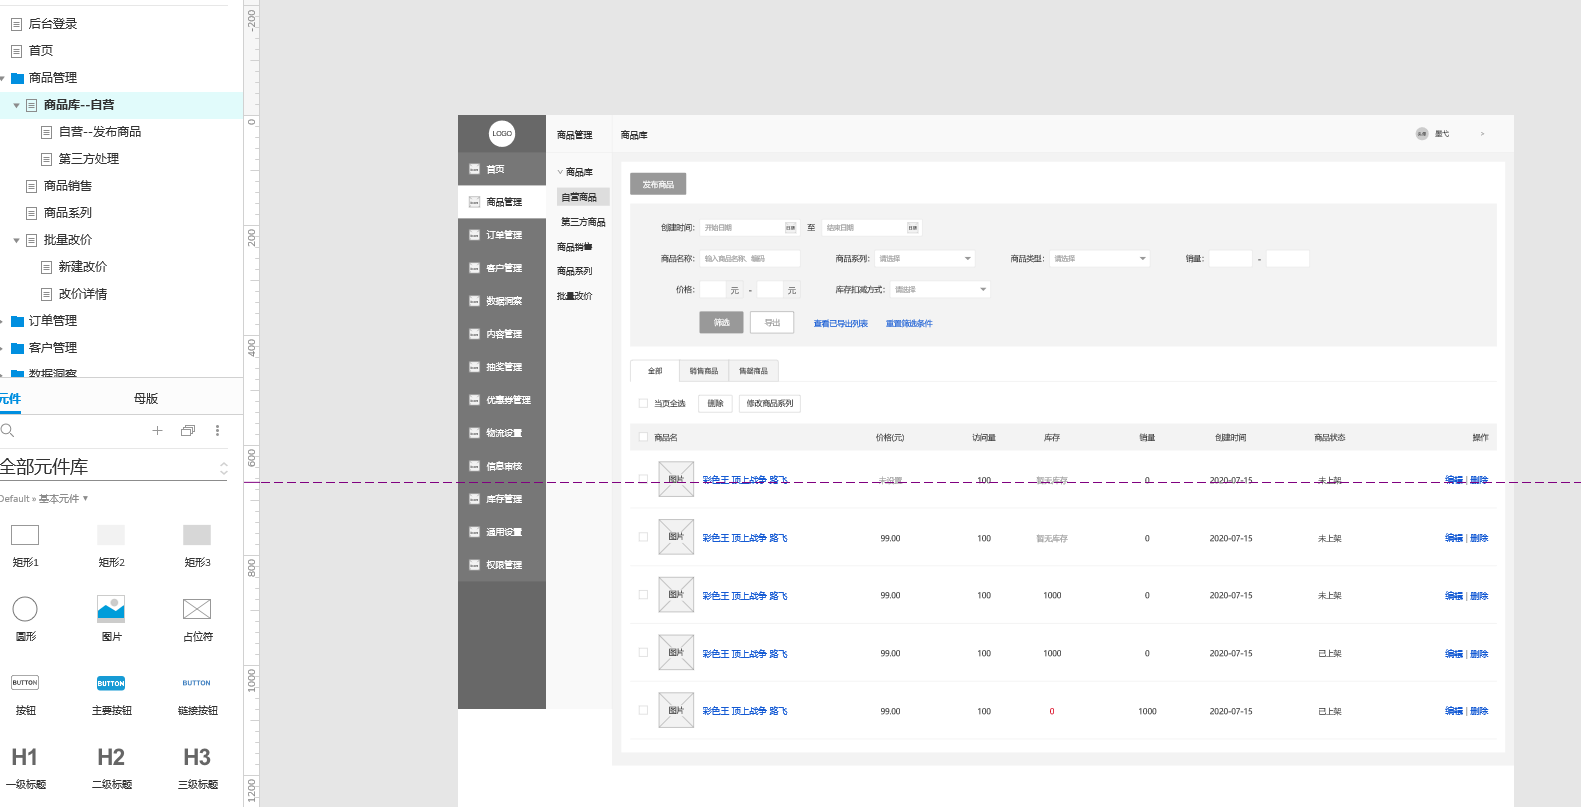1581x807 pixels.
Task: Collapse the 批量改价 page node
Action: tap(16, 240)
